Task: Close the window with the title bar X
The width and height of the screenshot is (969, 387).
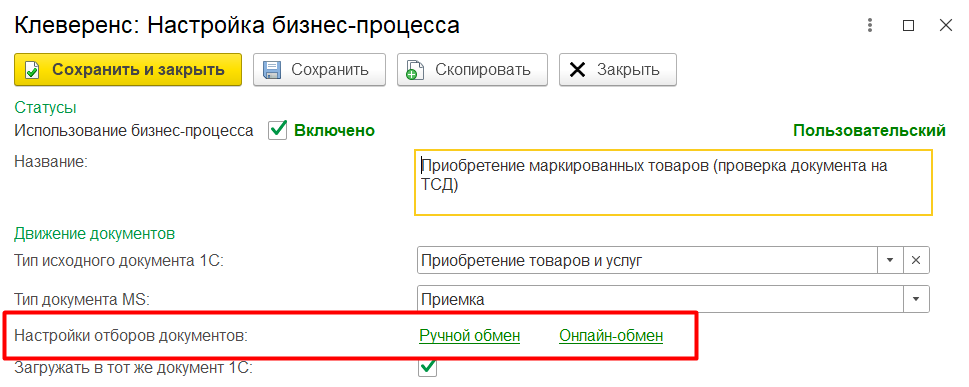Action: coord(946,25)
